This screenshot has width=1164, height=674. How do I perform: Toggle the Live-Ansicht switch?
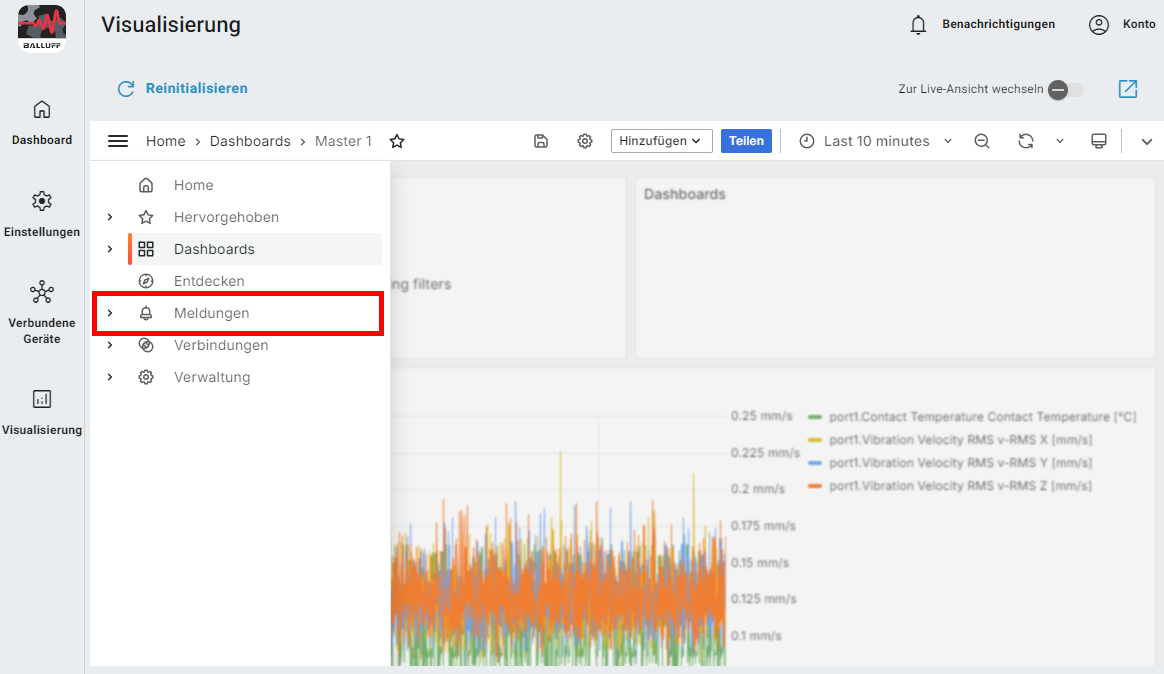(1065, 90)
